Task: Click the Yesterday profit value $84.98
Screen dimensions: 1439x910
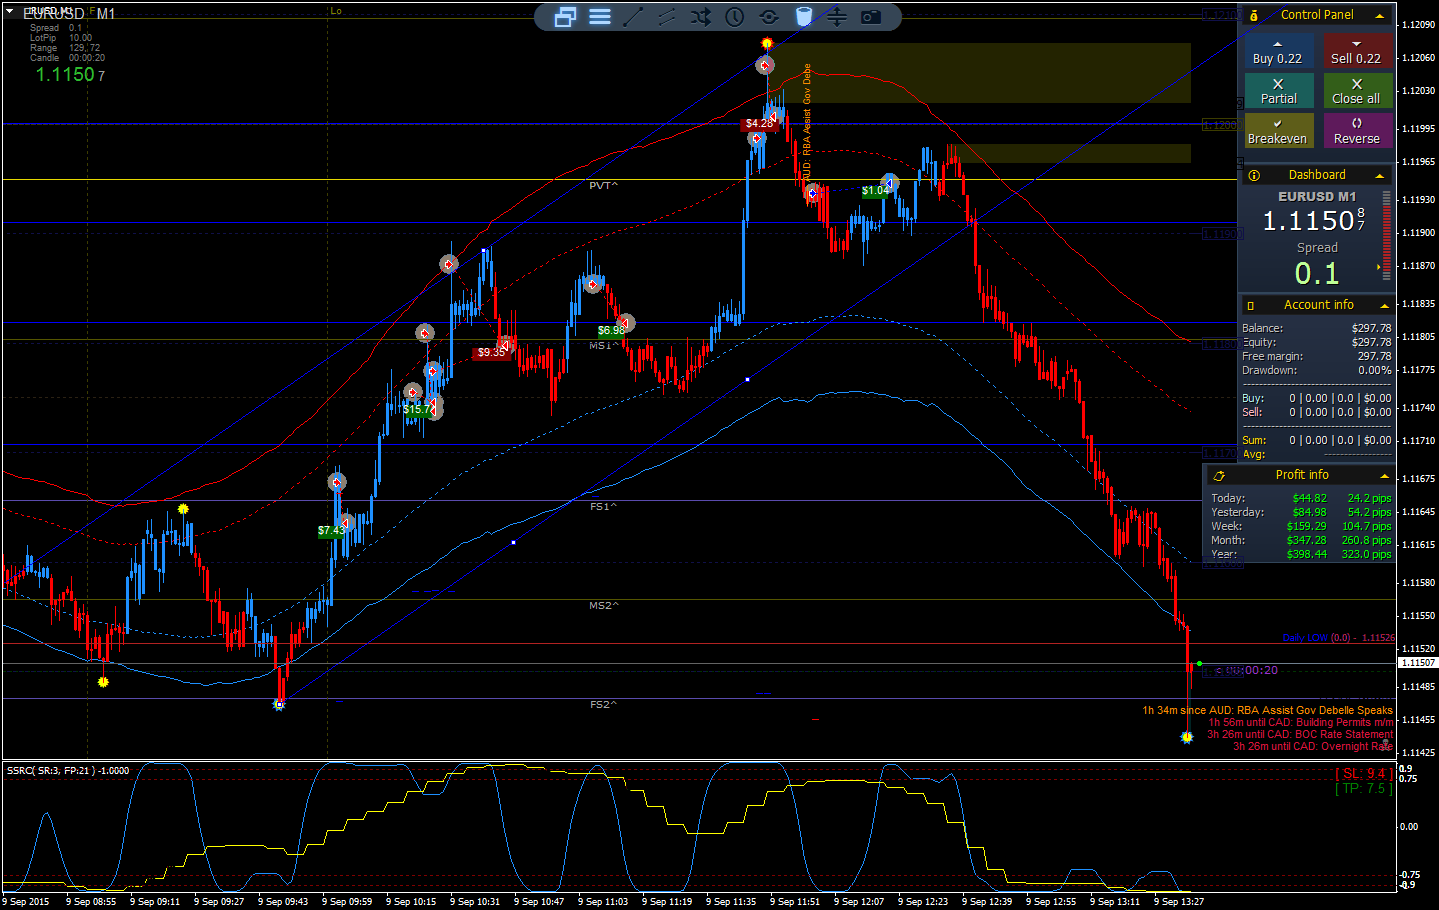Action: point(1309,512)
